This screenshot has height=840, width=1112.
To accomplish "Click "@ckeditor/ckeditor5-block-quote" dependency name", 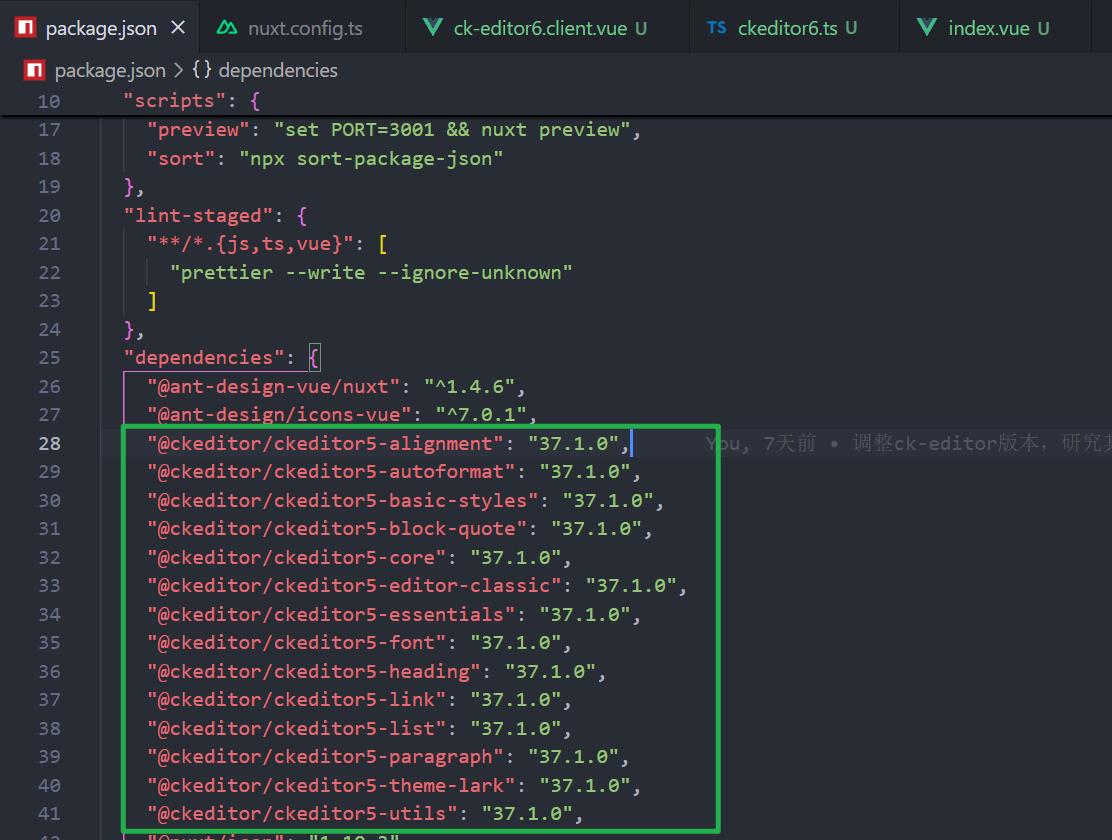I will 338,529.
